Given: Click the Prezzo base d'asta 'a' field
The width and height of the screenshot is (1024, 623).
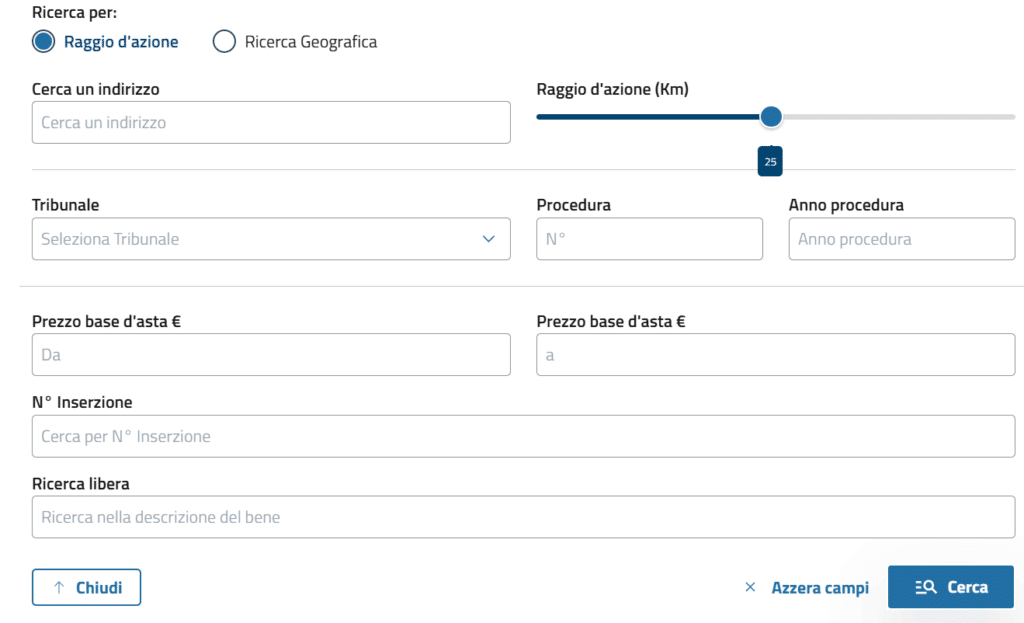Looking at the screenshot, I should 775,355.
